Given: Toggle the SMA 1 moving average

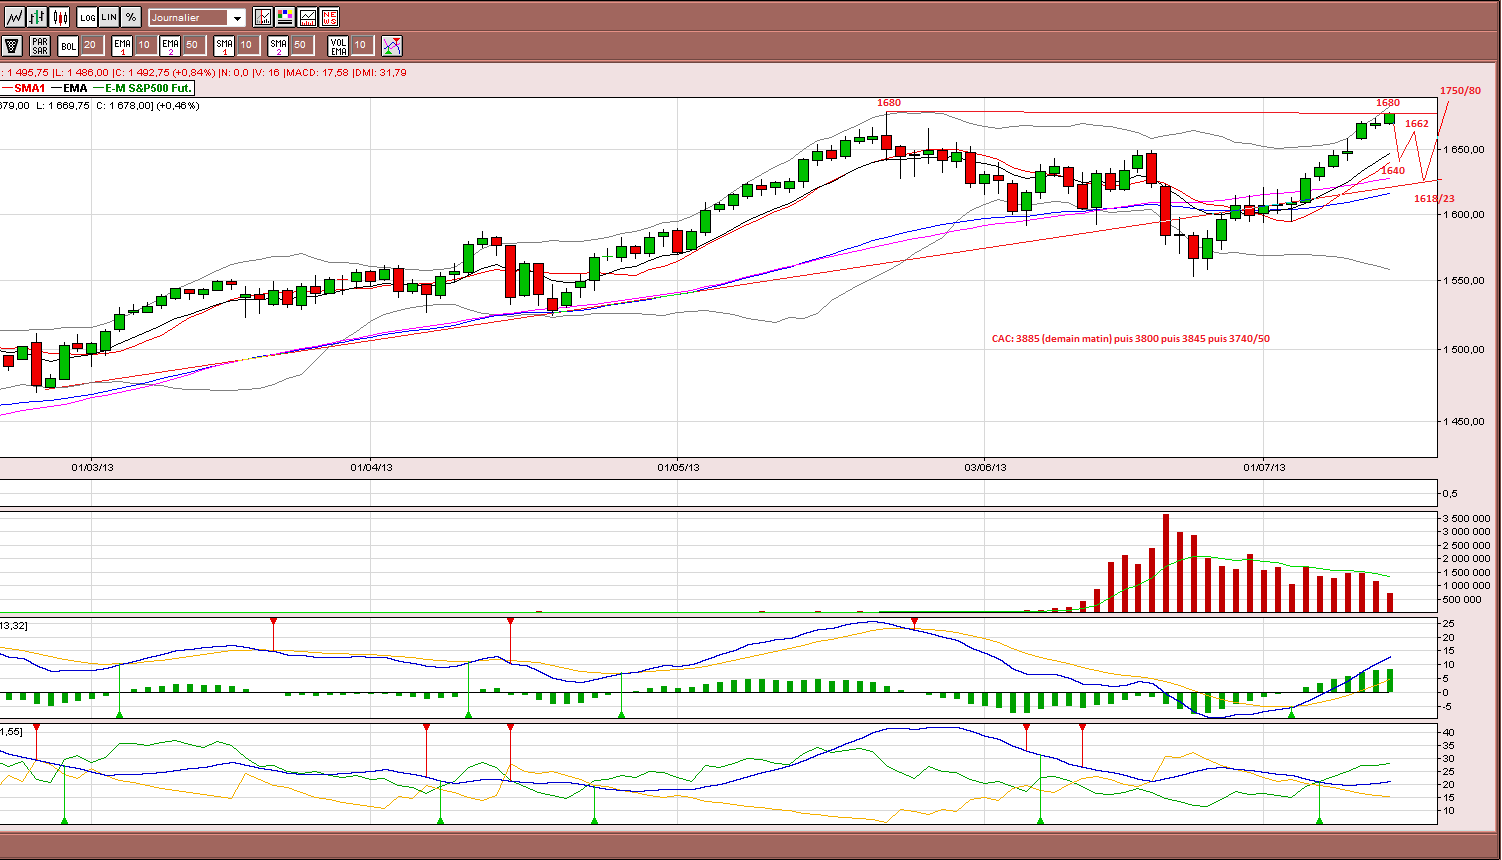Looking at the screenshot, I should click(224, 45).
